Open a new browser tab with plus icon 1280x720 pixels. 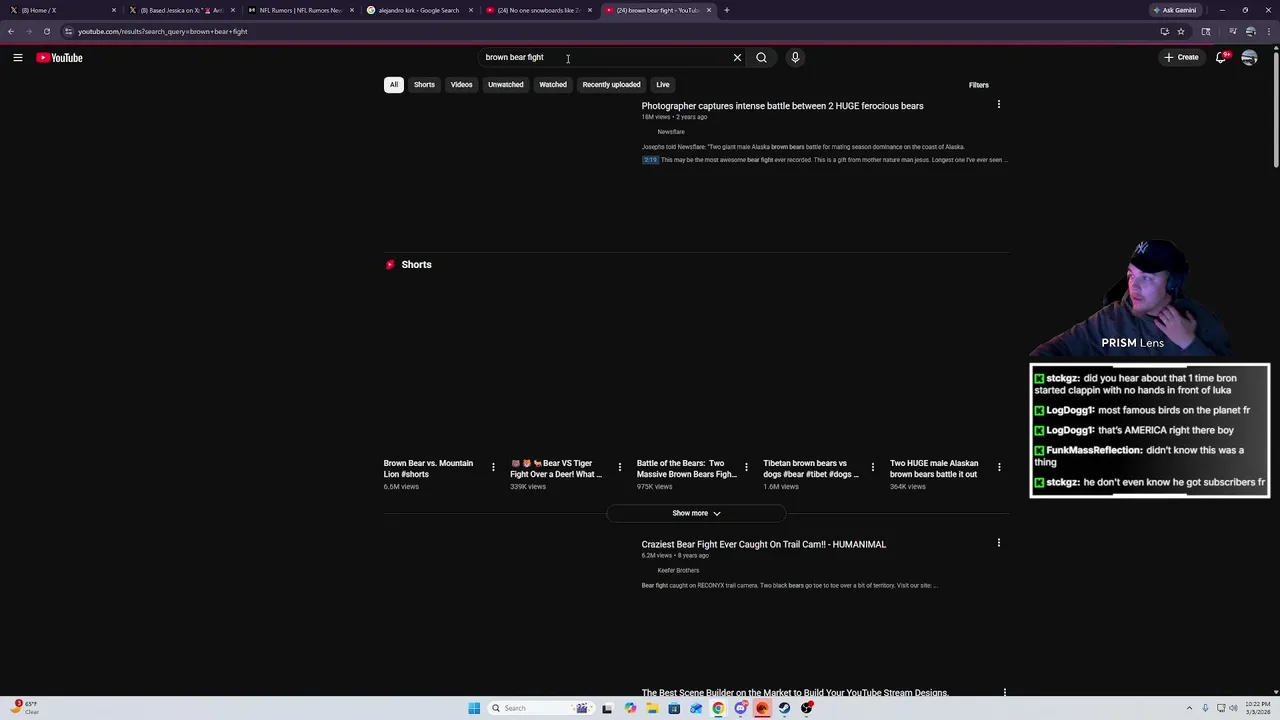click(x=727, y=10)
